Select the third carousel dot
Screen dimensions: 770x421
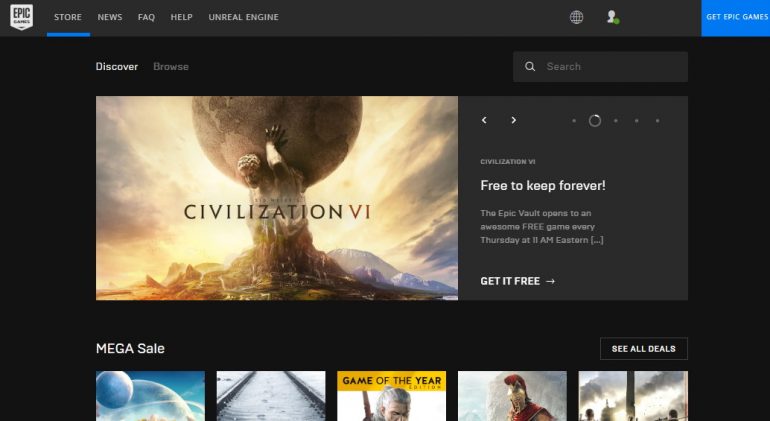coord(616,121)
